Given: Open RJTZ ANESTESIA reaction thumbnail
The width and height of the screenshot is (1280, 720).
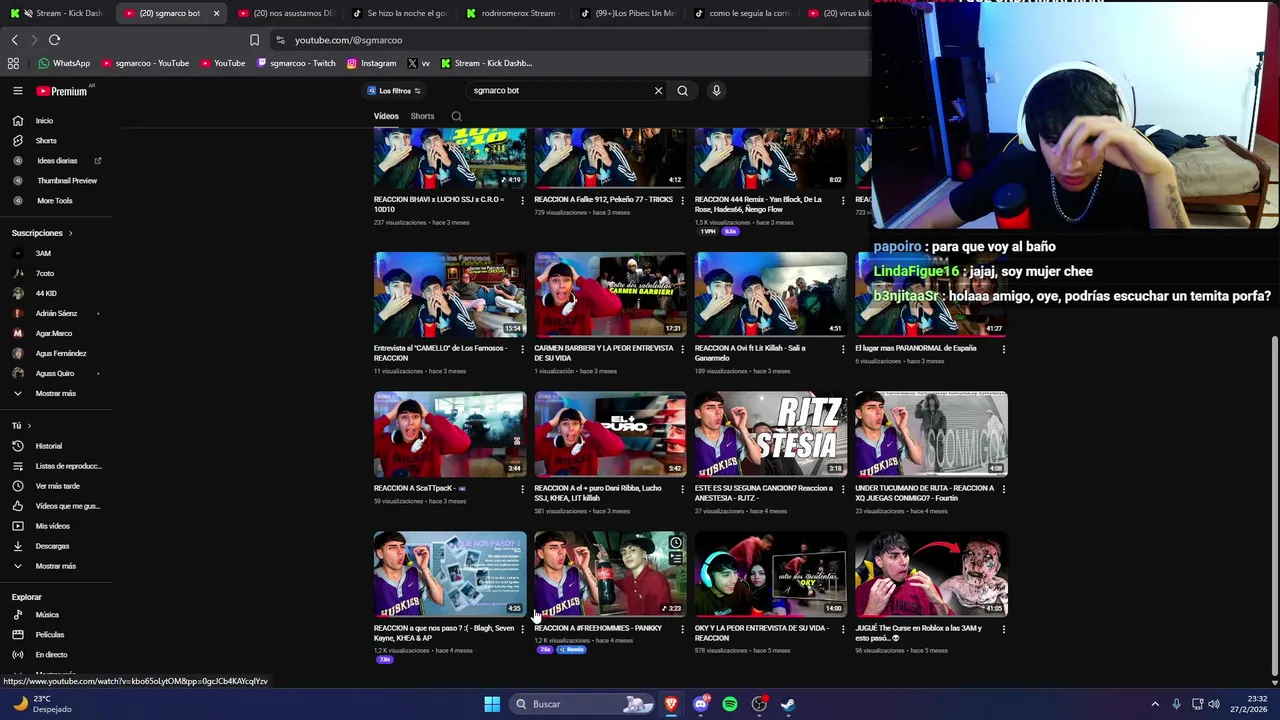Looking at the screenshot, I should [770, 434].
